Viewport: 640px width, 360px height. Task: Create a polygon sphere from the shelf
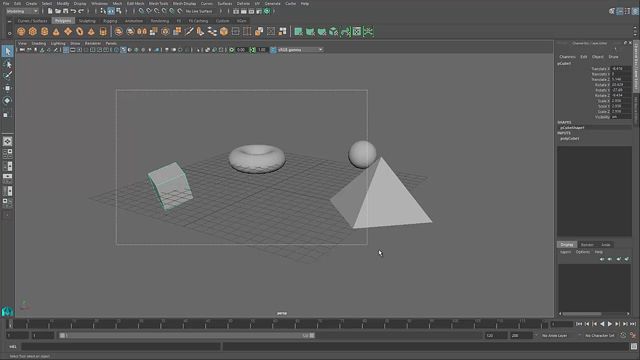click(x=21, y=31)
